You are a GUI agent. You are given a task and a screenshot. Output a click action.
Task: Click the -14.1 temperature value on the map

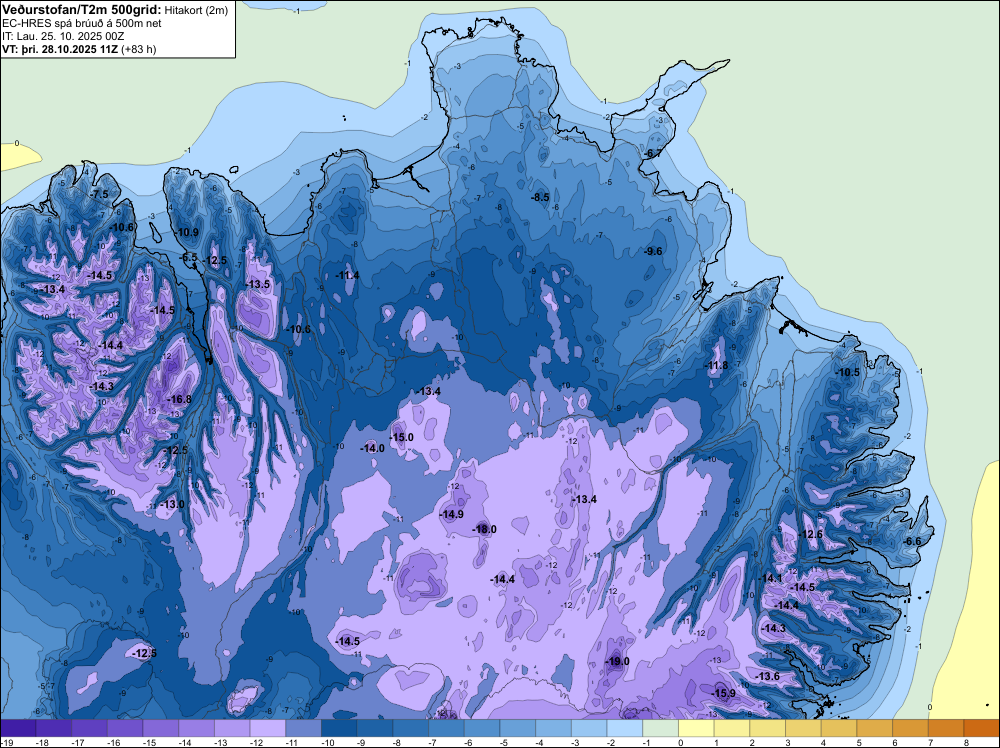pos(770,578)
